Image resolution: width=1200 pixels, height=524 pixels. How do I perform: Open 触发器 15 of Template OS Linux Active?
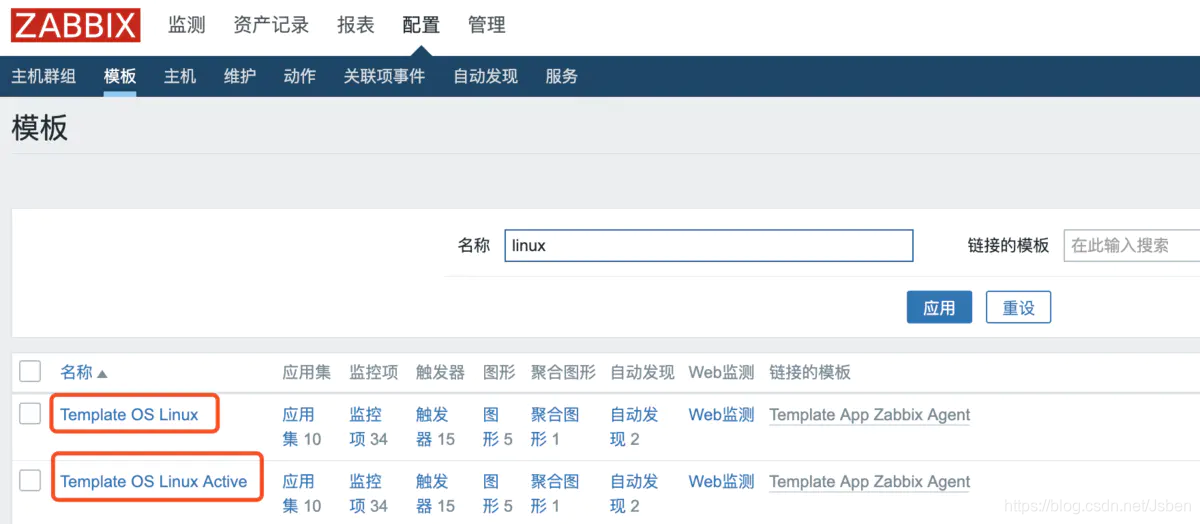[435, 493]
